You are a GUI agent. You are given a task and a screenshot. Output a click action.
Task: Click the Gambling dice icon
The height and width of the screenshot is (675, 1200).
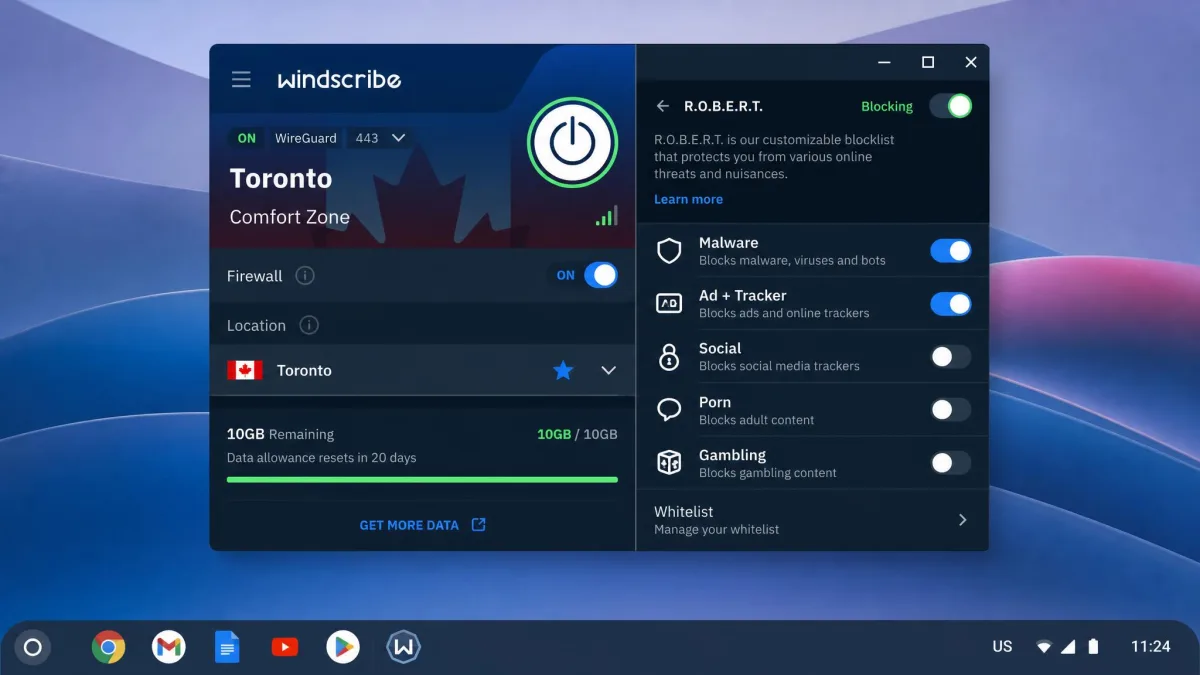(x=669, y=462)
